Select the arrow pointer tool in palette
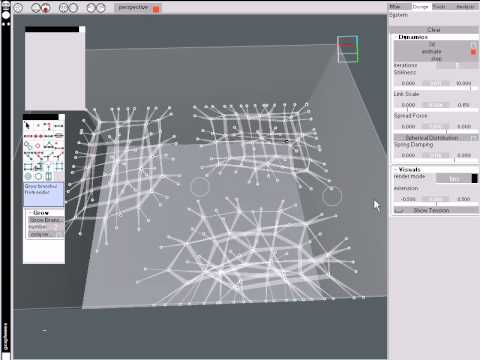Screen dimensions: 480x360 [x=27, y=125]
